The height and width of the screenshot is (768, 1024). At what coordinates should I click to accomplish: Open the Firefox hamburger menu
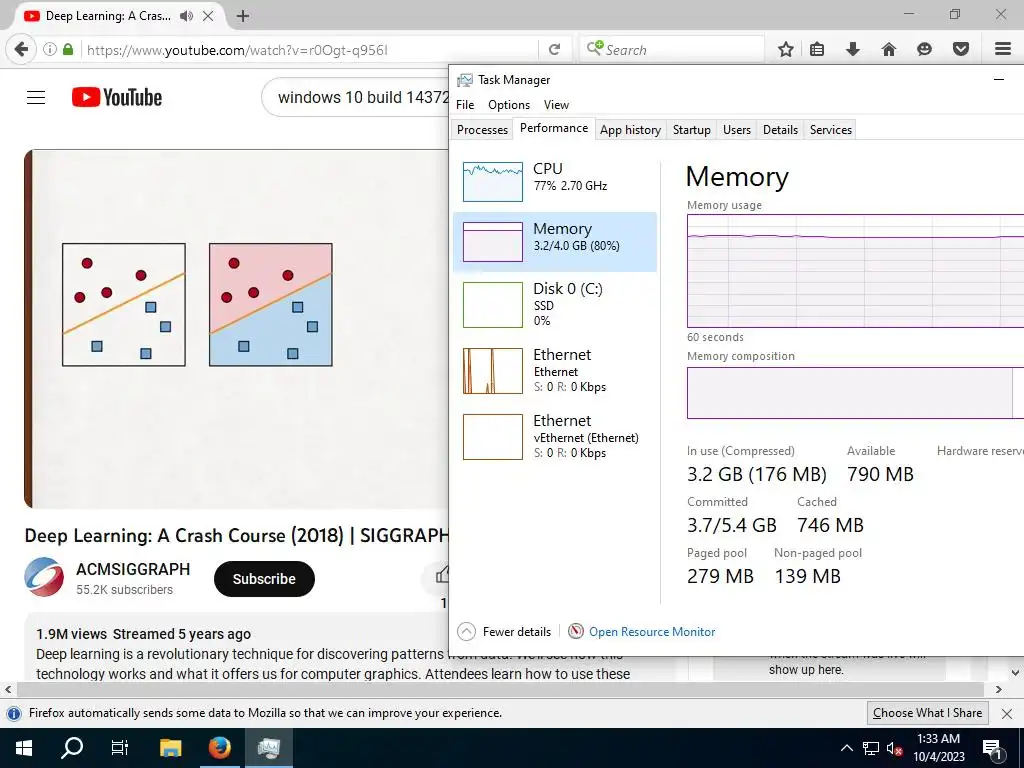[x=1003, y=49]
